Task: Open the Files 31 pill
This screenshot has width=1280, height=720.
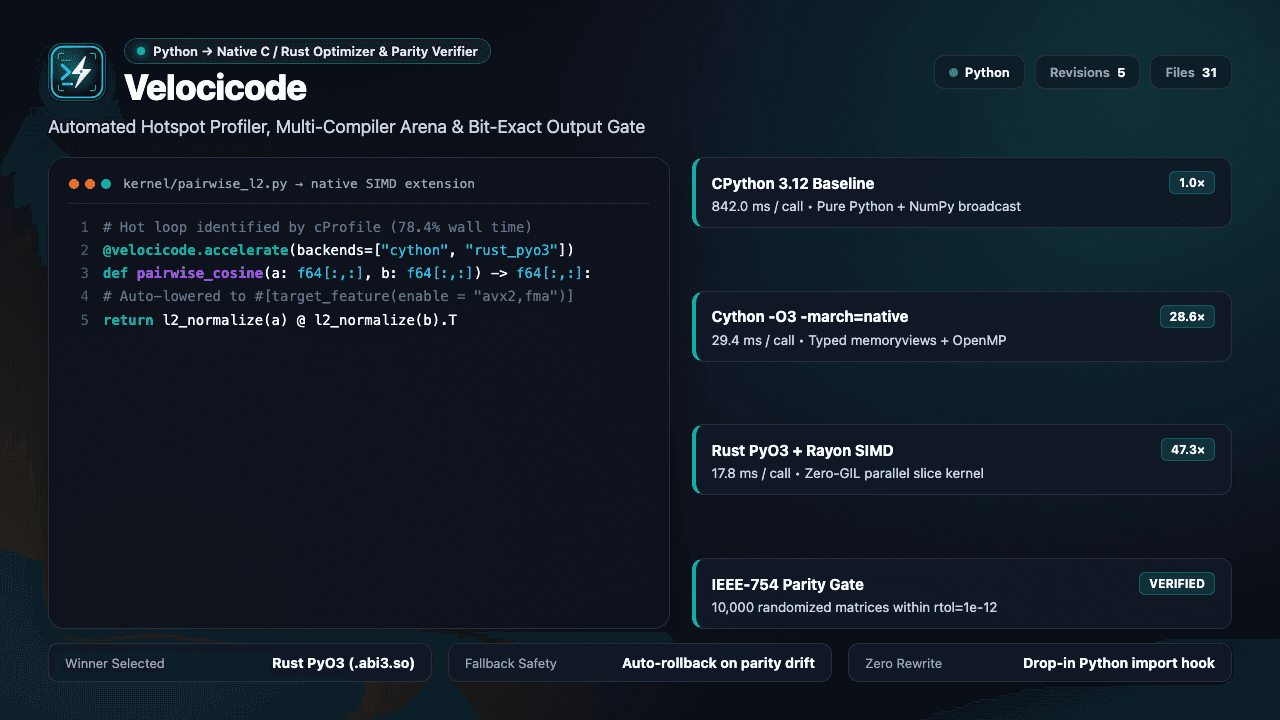Action: (x=1191, y=72)
